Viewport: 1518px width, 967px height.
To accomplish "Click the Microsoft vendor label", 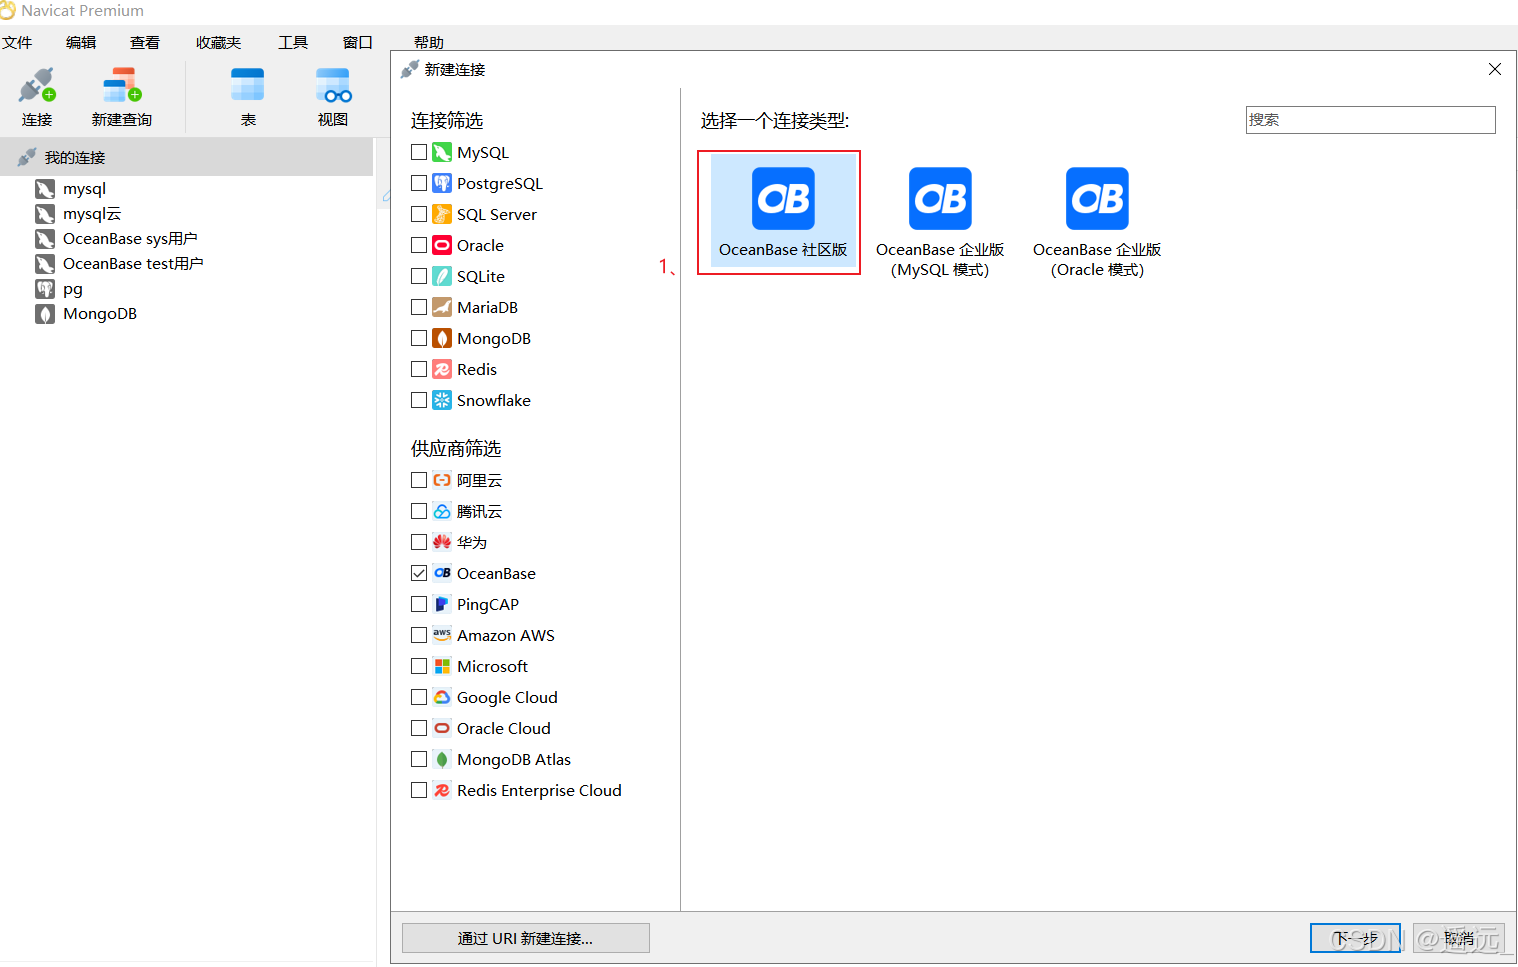I will point(492,666).
